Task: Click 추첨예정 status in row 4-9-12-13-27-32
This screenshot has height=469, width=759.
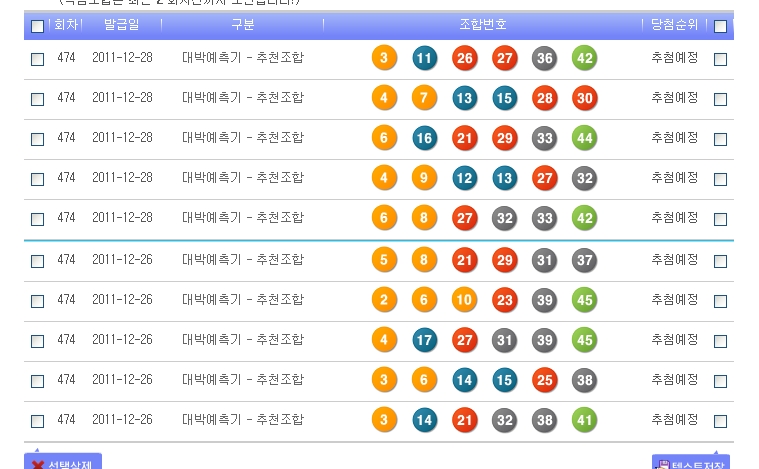Action: point(674,178)
